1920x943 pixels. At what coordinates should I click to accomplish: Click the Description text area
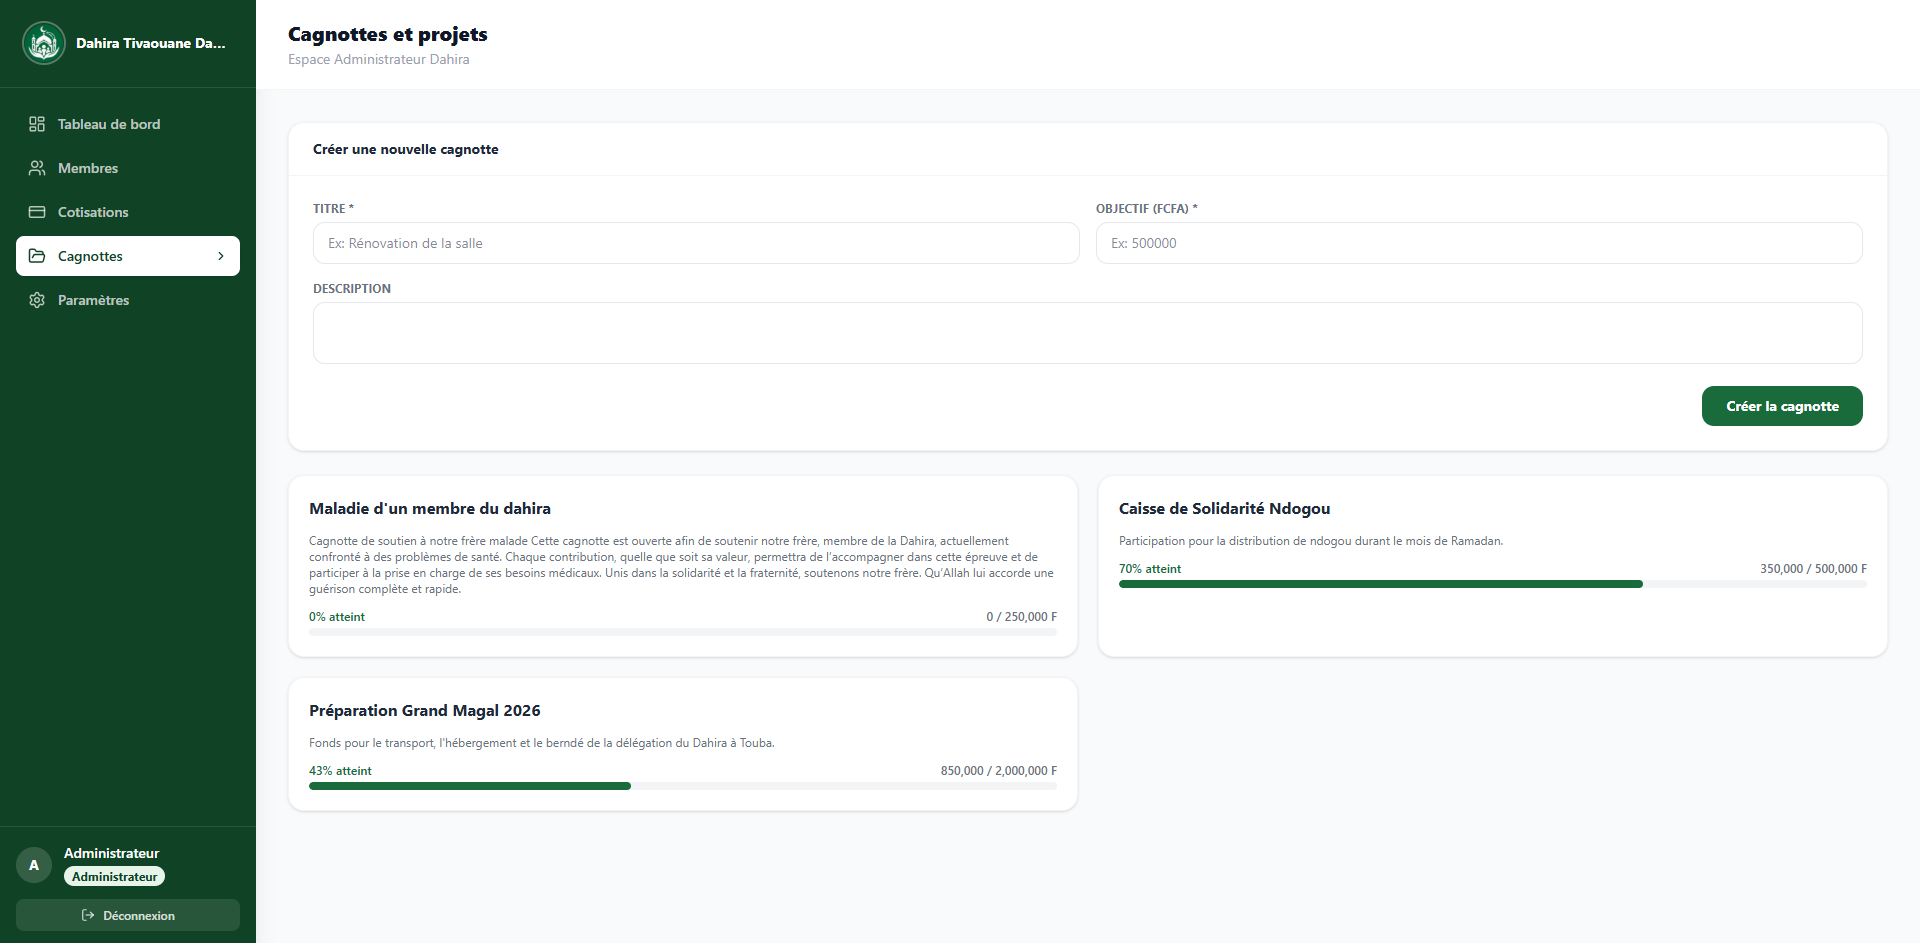click(1088, 333)
